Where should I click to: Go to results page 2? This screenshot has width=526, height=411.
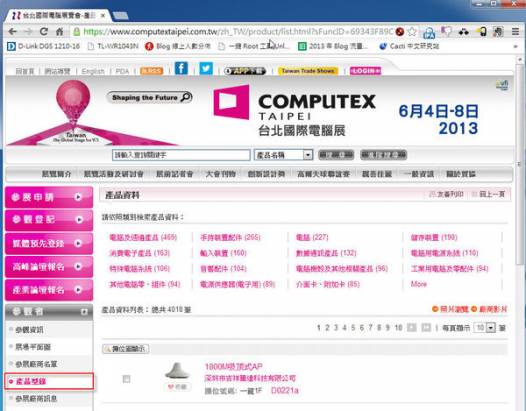[x=327, y=328]
